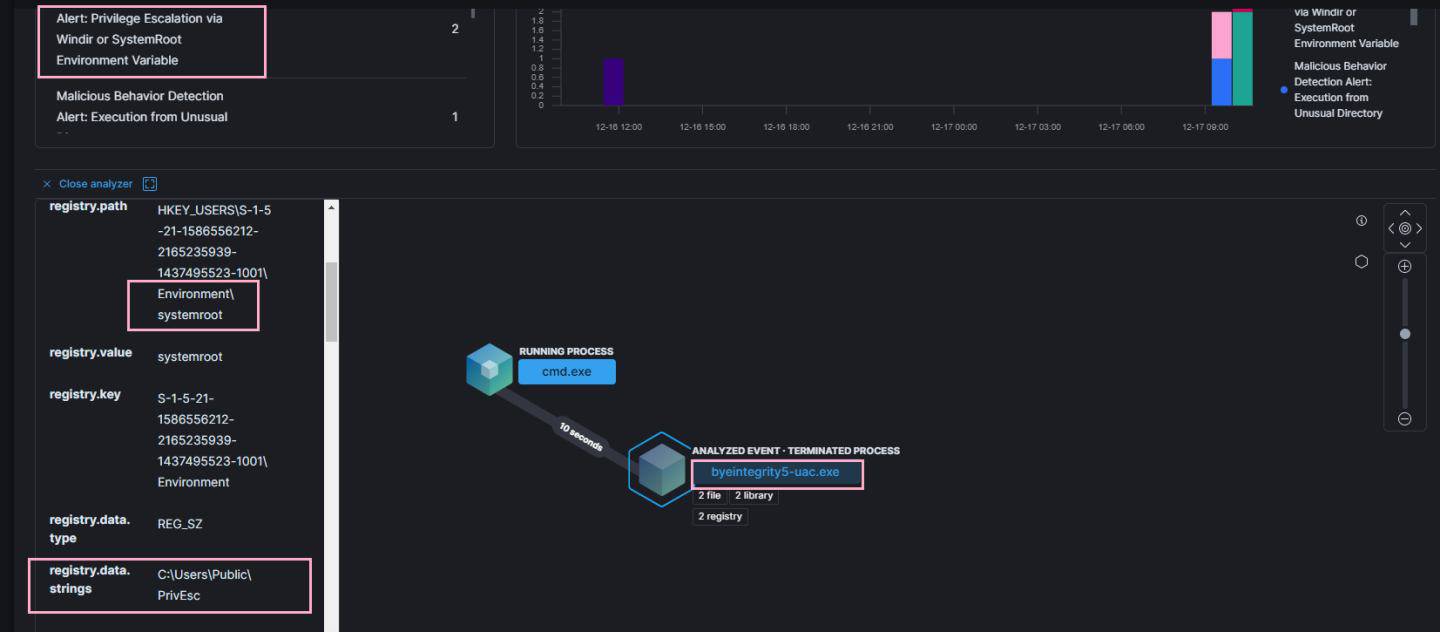The height and width of the screenshot is (632, 1440).
Task: Click the cmd.exe cube node icon
Action: pos(489,368)
